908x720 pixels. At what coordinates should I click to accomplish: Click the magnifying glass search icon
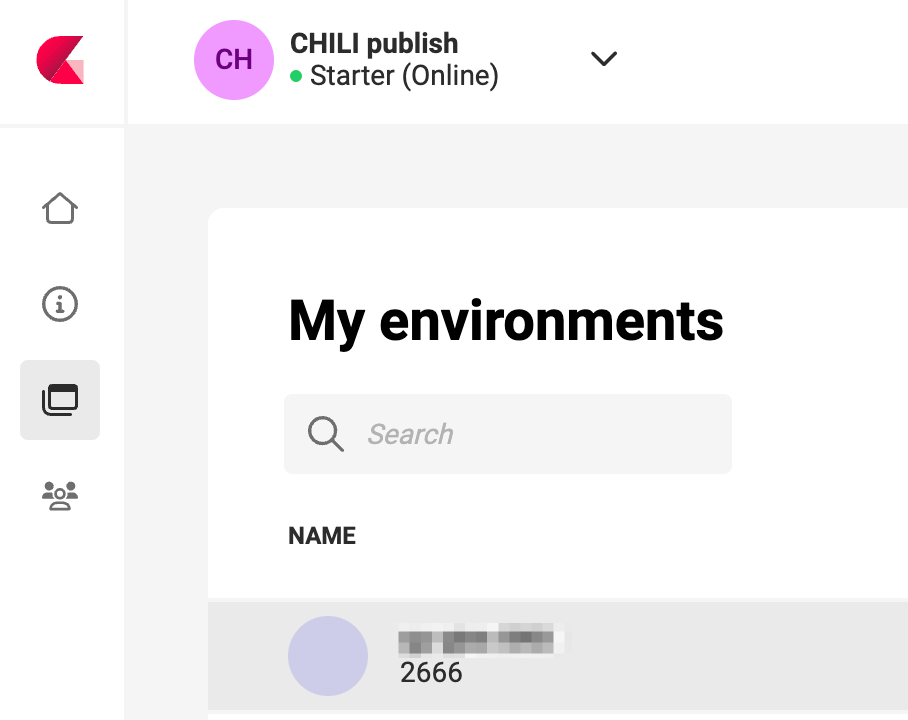pos(325,433)
